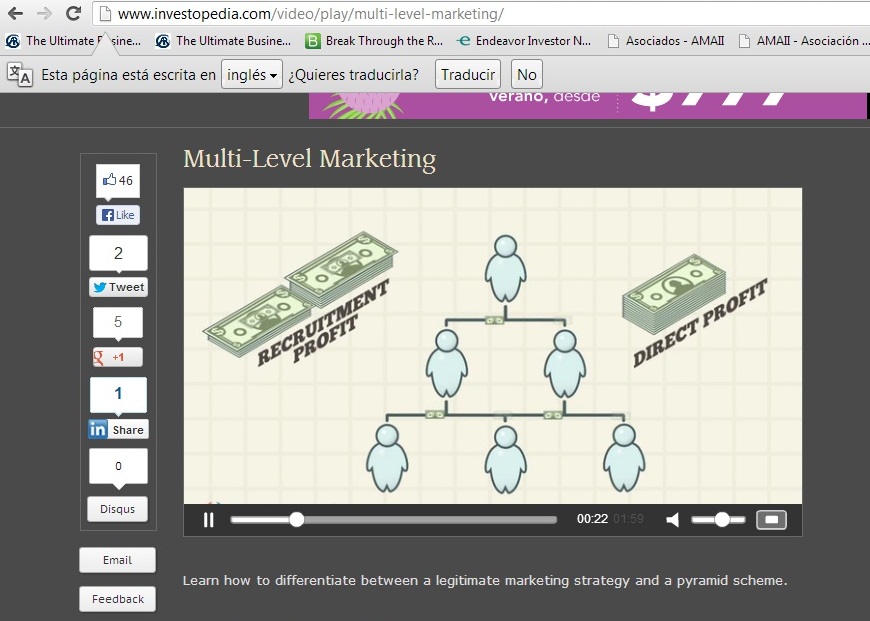Dismiss translation with the No button

pos(527,75)
